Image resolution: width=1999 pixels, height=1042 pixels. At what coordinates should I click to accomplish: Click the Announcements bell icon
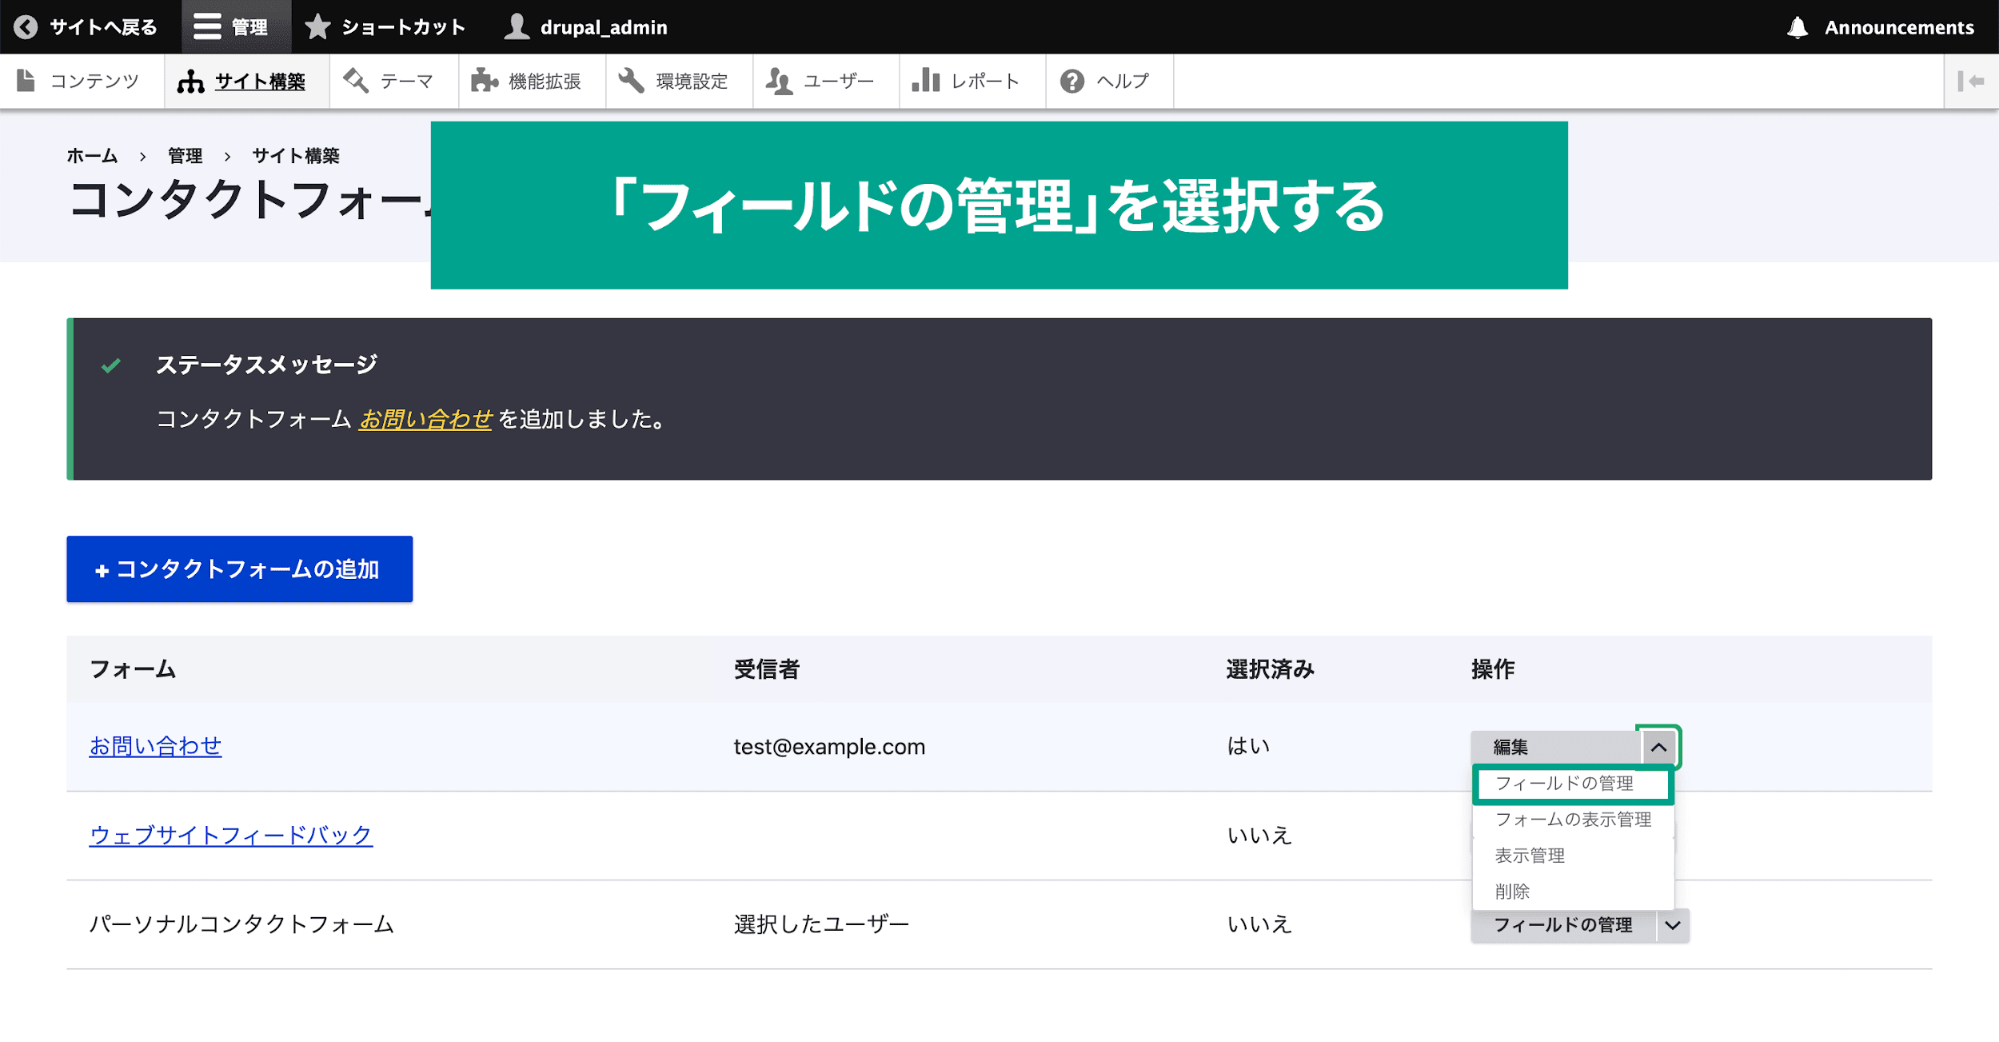1797,27
